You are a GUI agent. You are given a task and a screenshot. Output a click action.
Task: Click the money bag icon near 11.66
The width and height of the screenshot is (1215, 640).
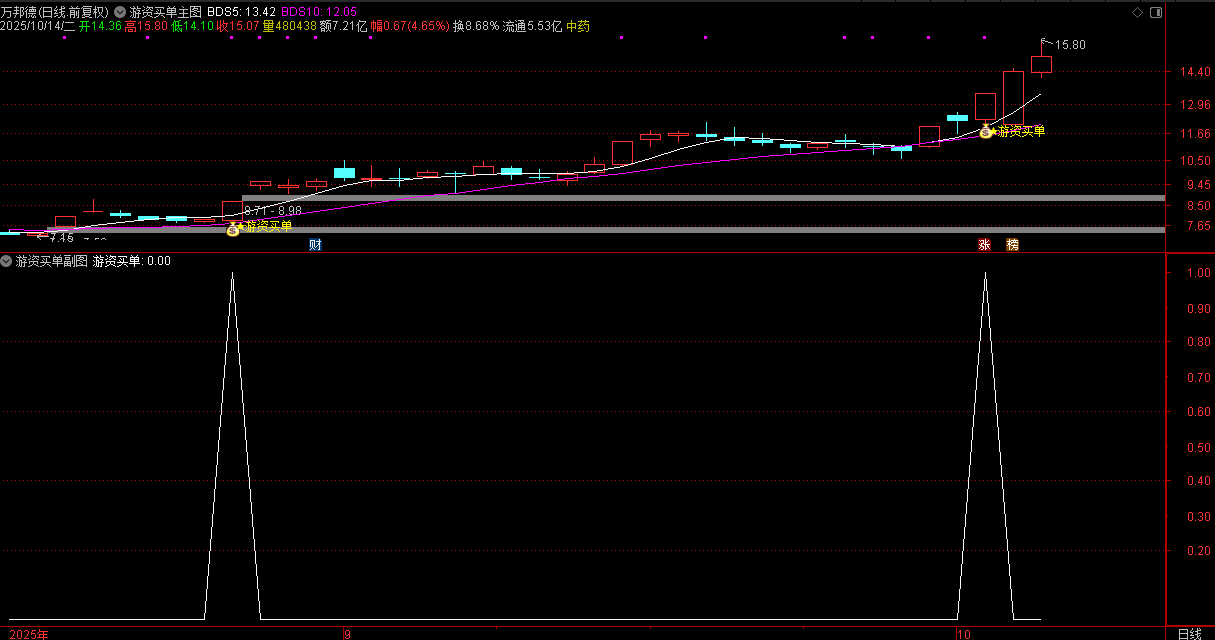985,132
